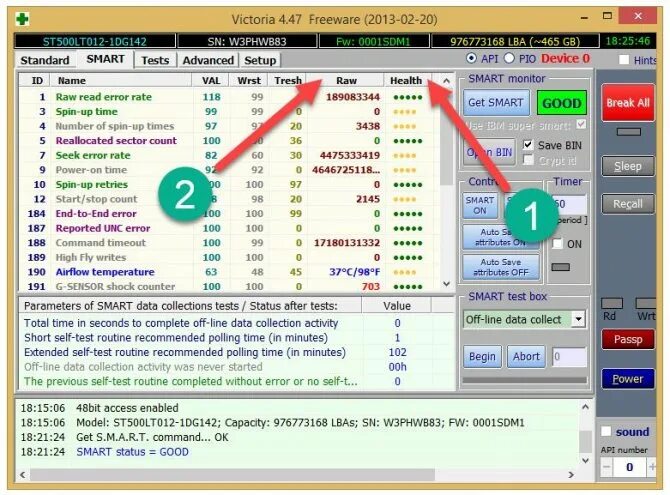The width and height of the screenshot is (670, 495).
Task: Decrease API number with minus button
Action: pos(607,467)
